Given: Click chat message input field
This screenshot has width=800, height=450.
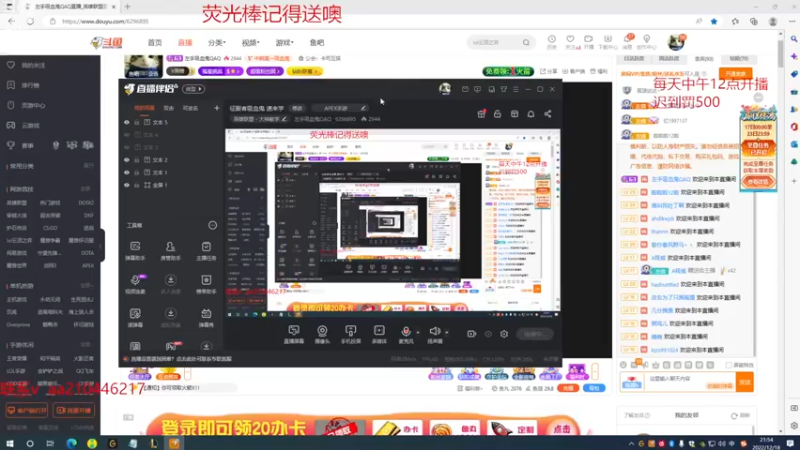Looking at the screenshot, I should [x=689, y=382].
